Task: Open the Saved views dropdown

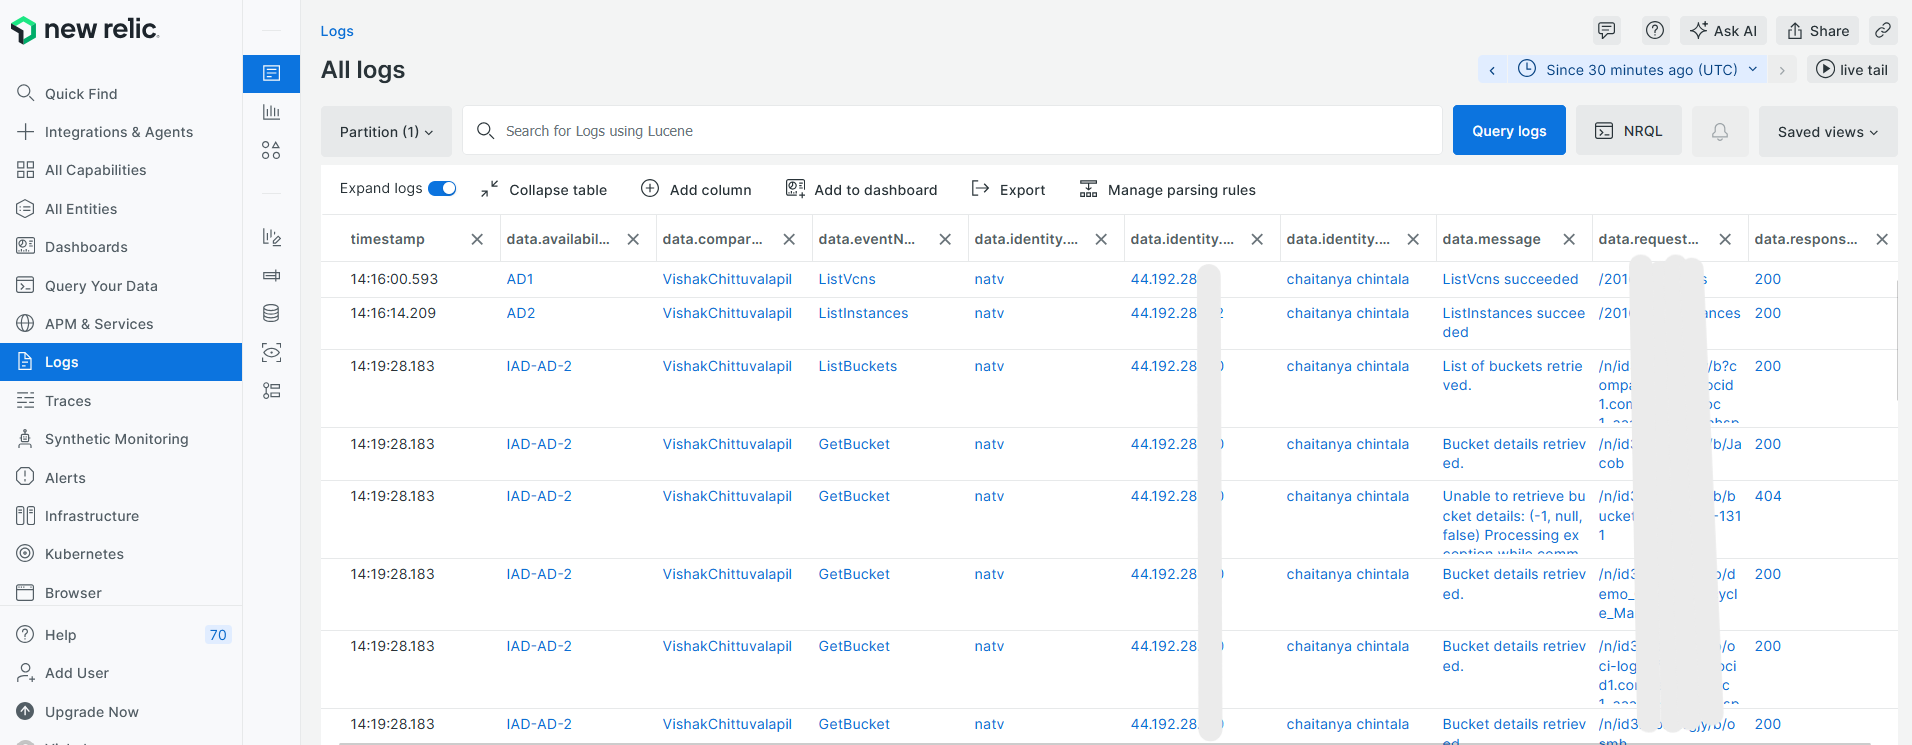Action: [1828, 131]
